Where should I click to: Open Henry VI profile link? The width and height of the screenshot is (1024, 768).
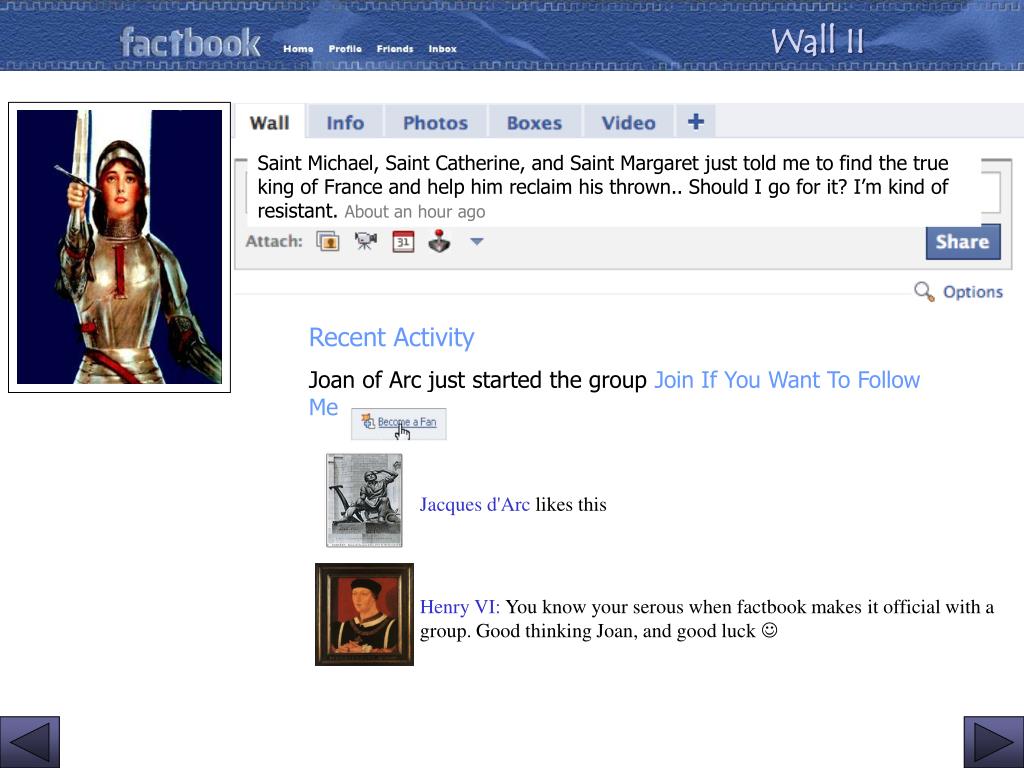[460, 607]
